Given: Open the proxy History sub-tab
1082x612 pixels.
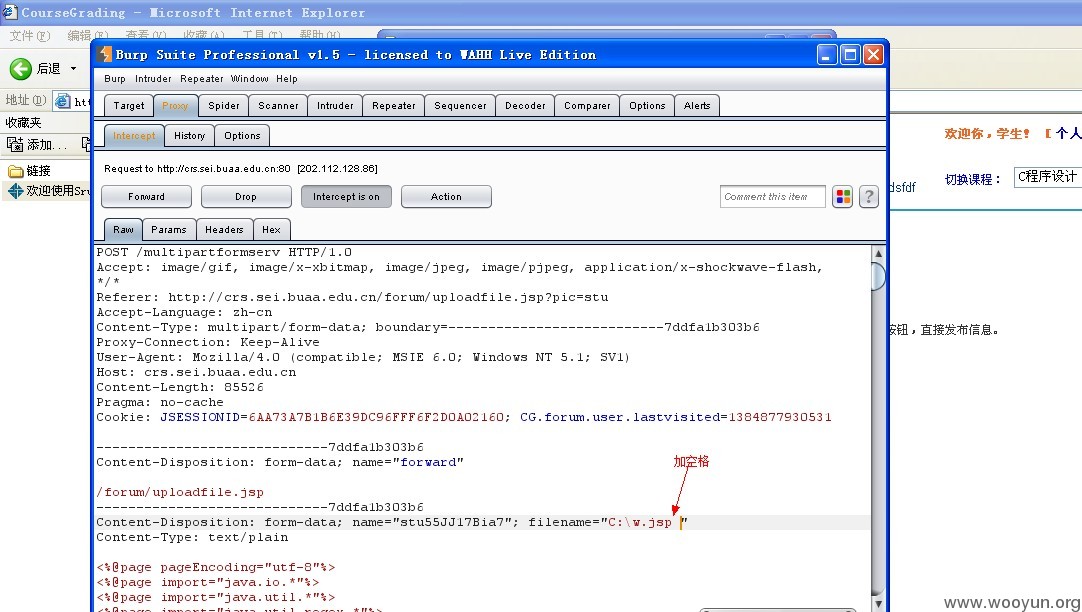Looking at the screenshot, I should tap(190, 136).
